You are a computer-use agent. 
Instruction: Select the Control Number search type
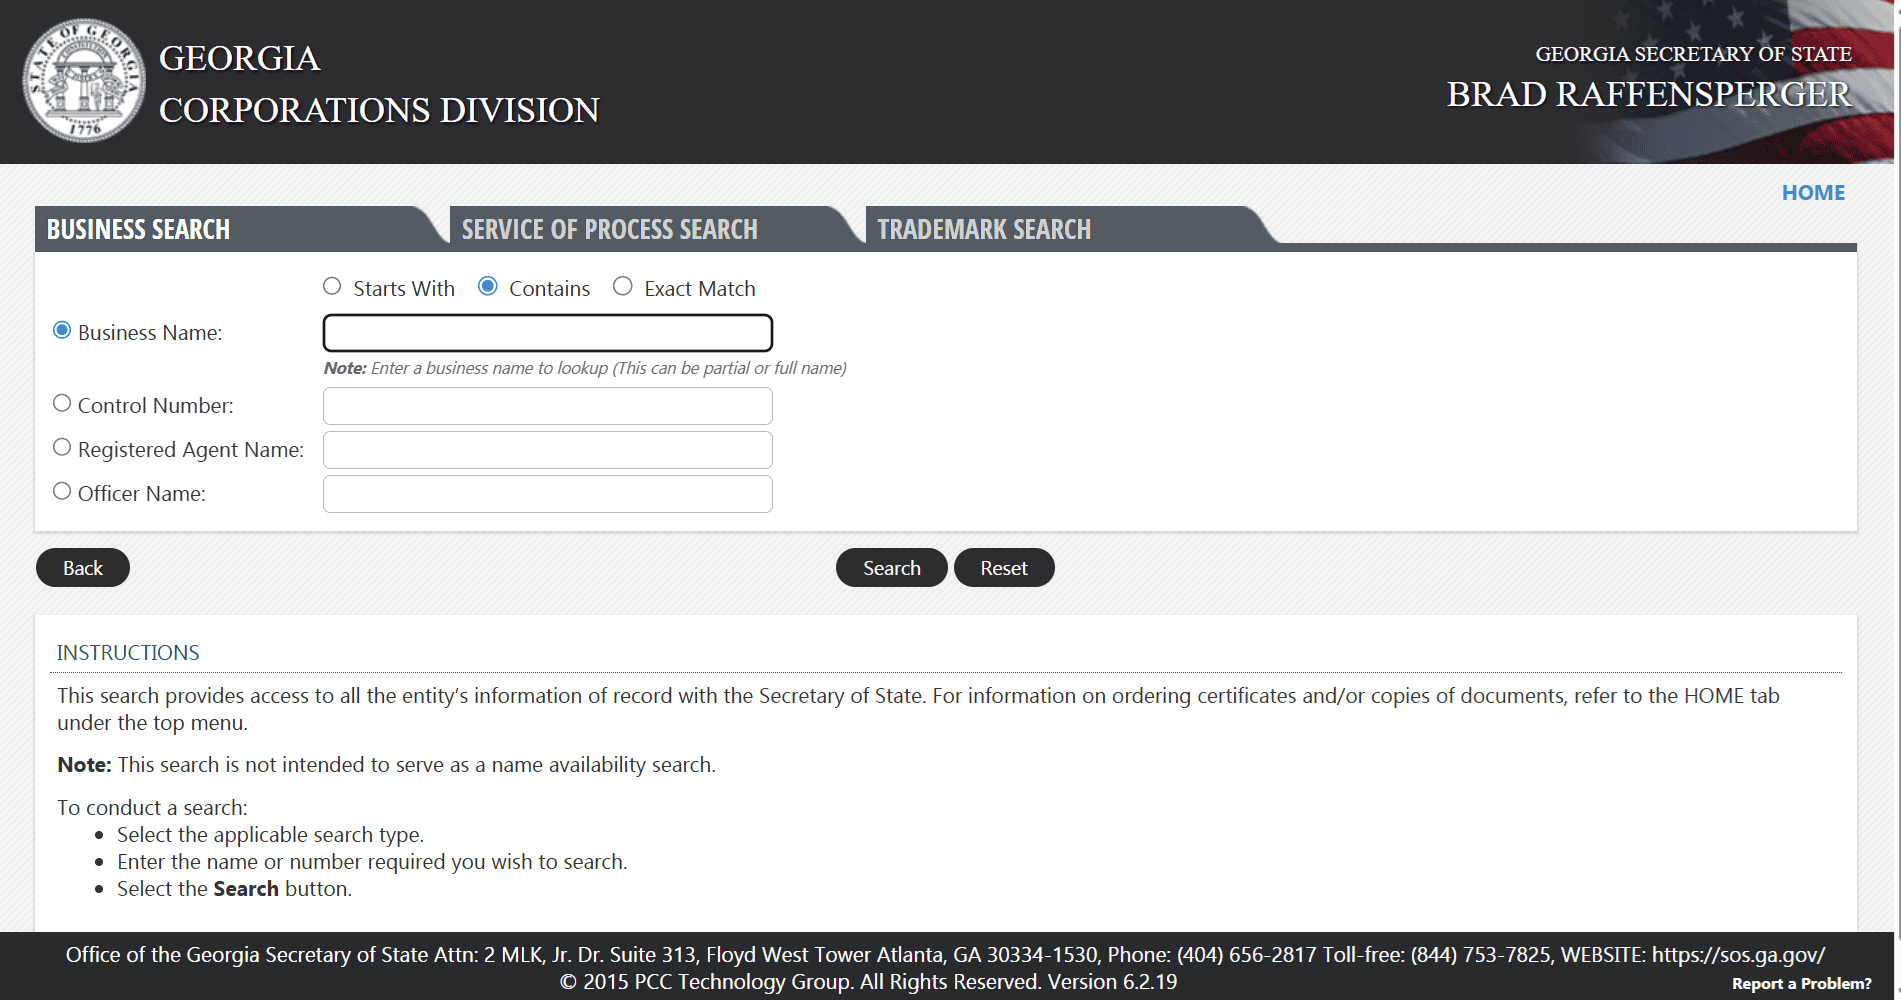point(62,404)
